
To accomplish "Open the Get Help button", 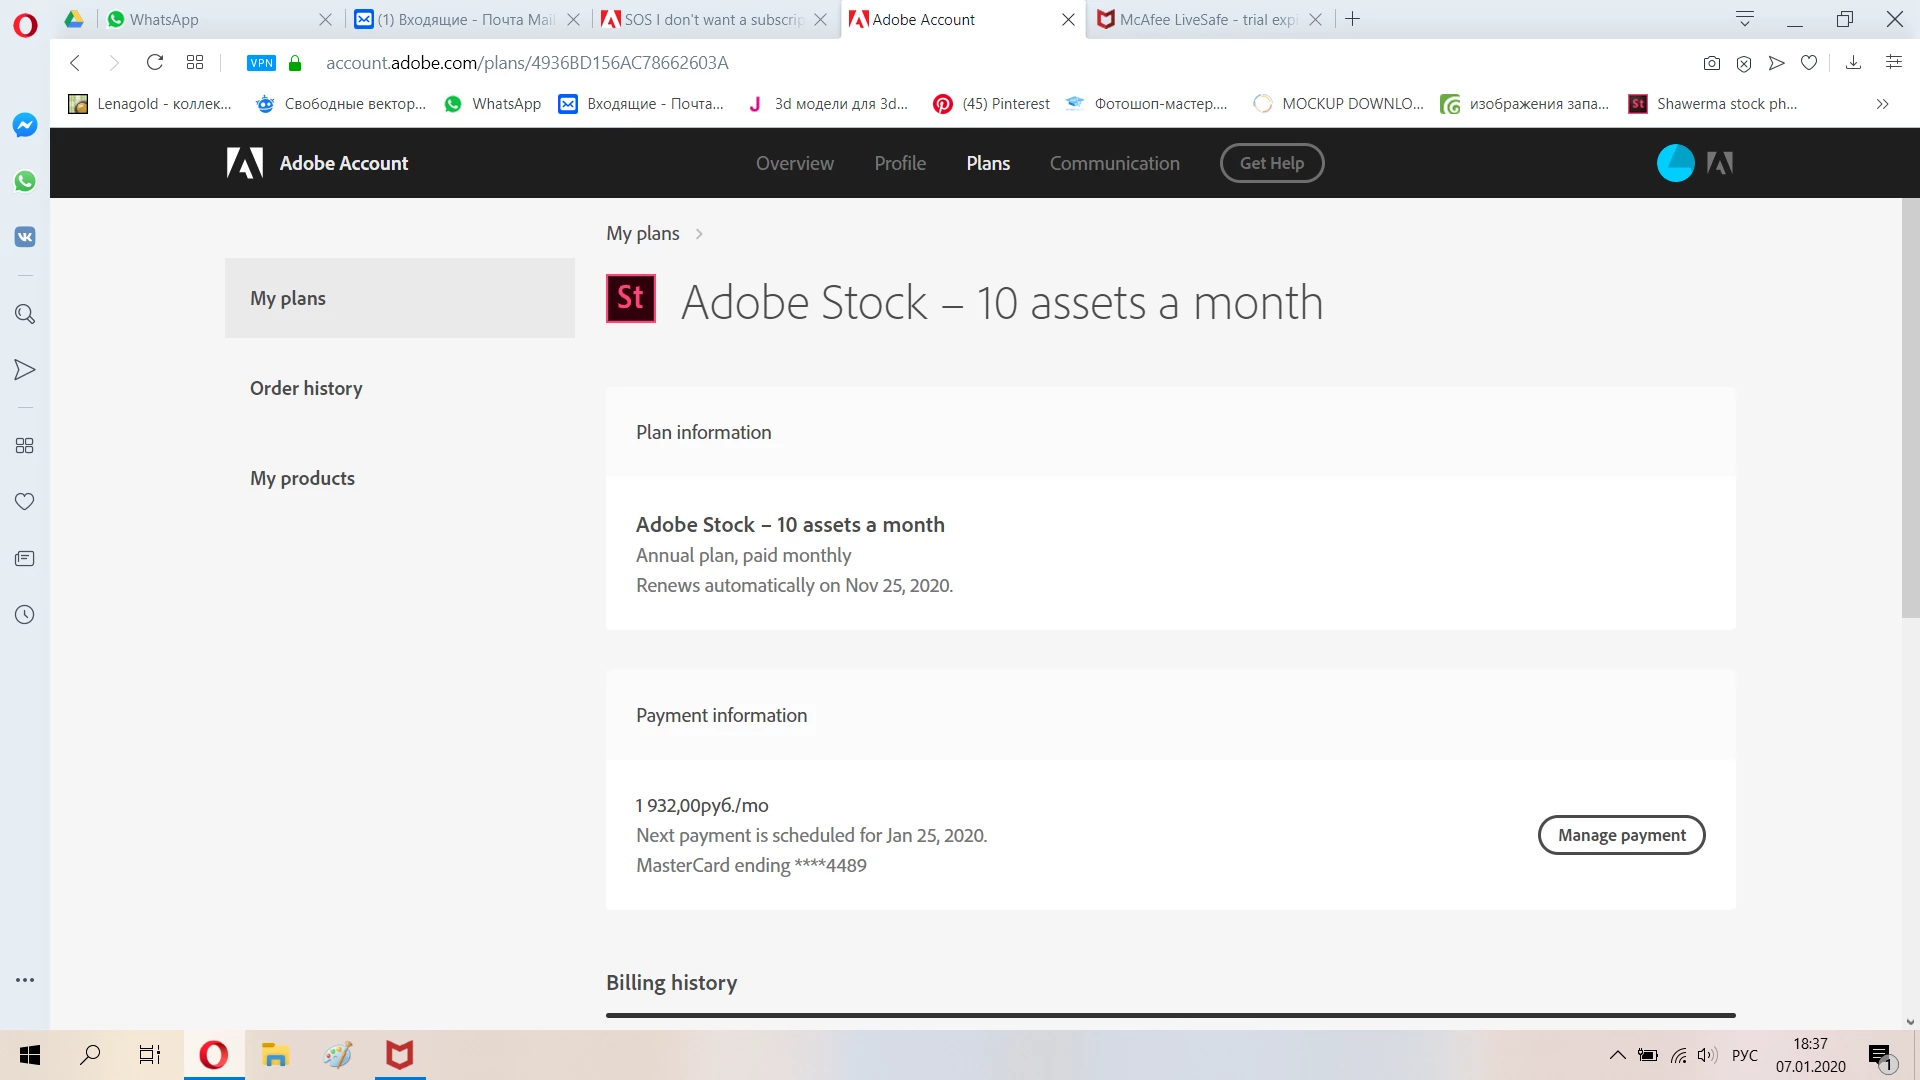I will (1271, 163).
